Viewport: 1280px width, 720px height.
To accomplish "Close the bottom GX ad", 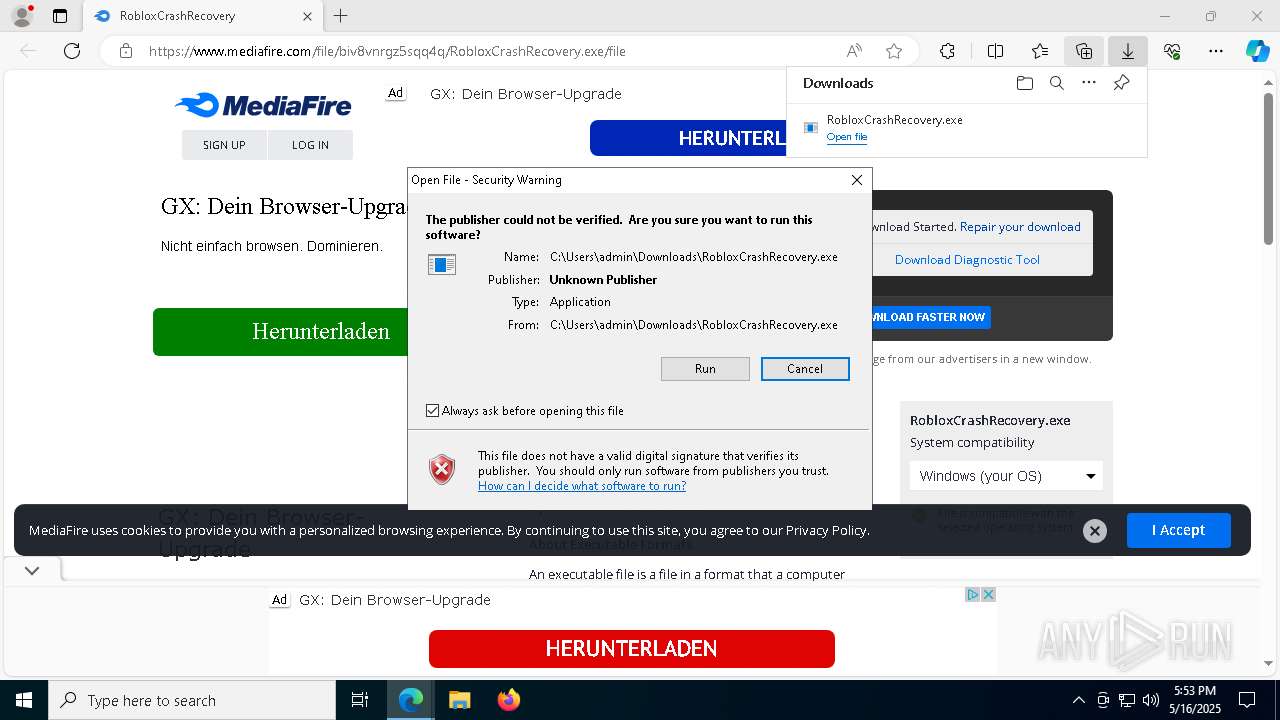I will (988, 594).
